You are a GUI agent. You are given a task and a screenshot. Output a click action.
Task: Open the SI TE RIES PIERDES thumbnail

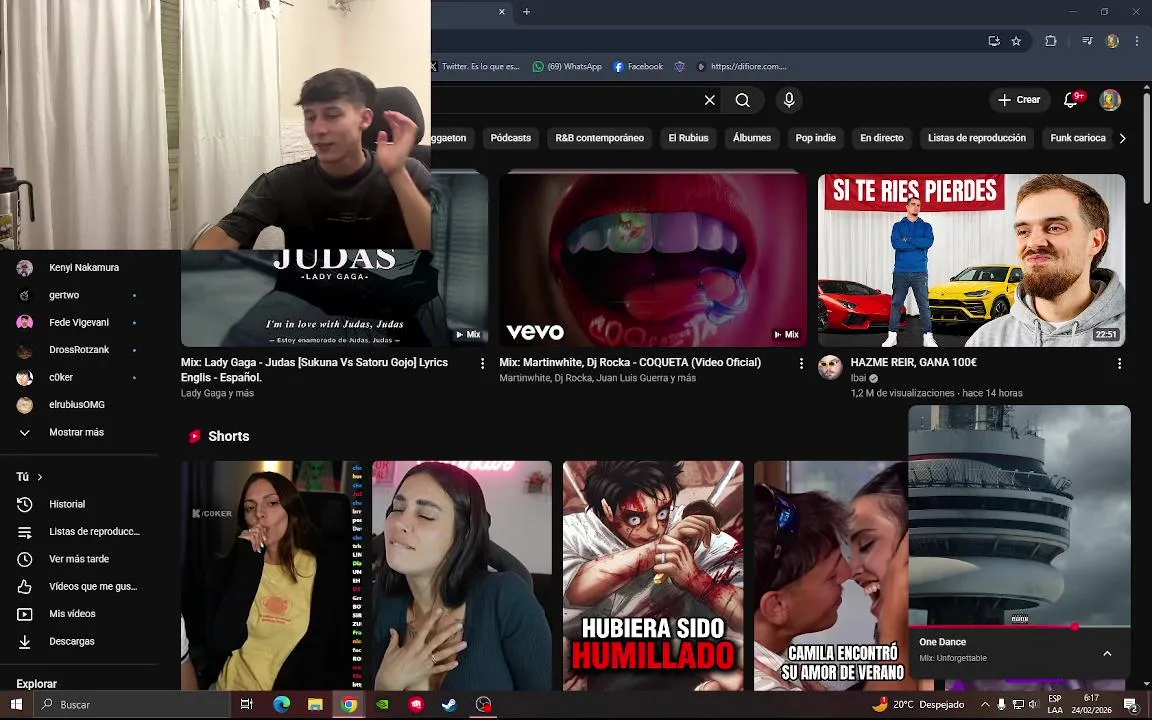click(971, 260)
